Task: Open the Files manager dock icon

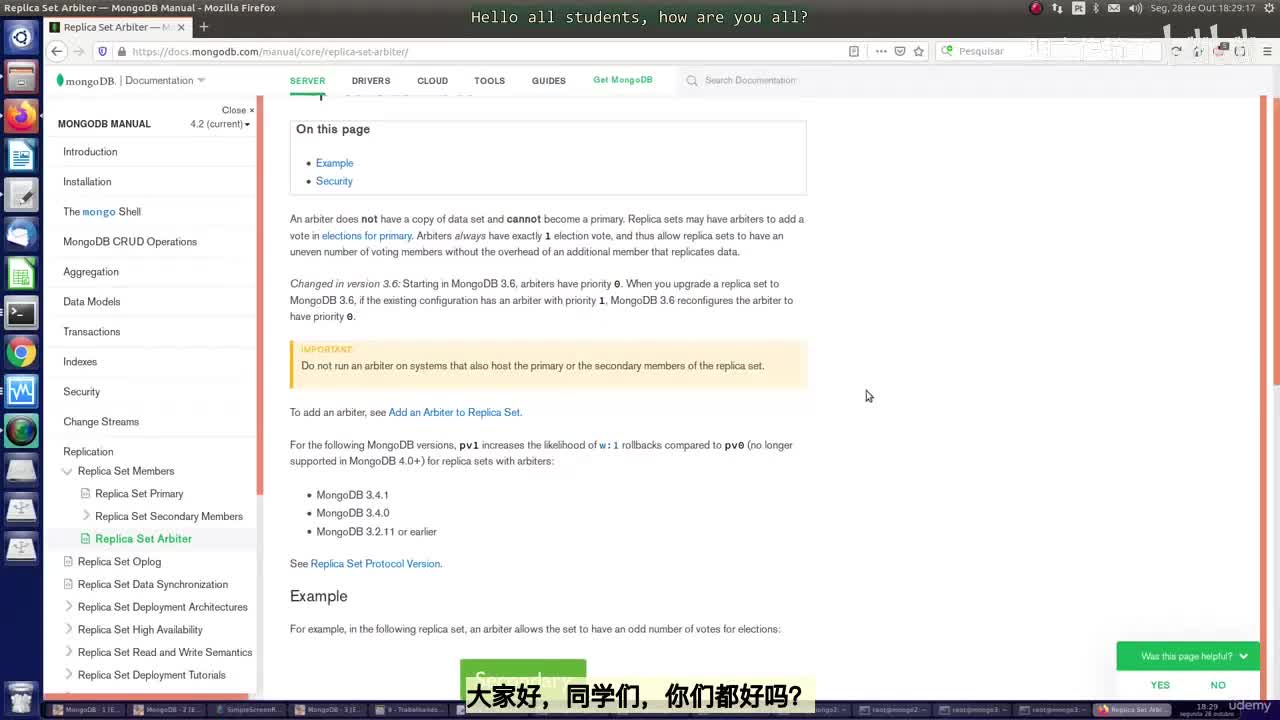Action: pyautogui.click(x=21, y=77)
